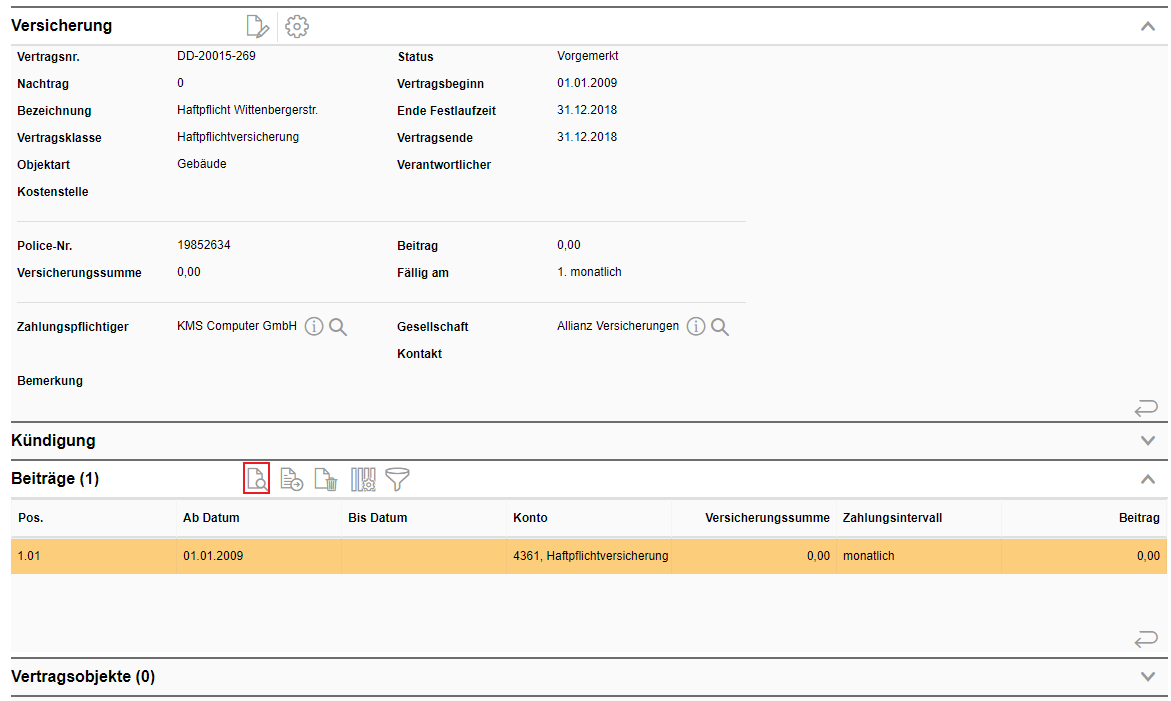Screen dimensions: 1171x701
Task: Click the document with arrow icon in Beiträge
Action: (x=291, y=480)
